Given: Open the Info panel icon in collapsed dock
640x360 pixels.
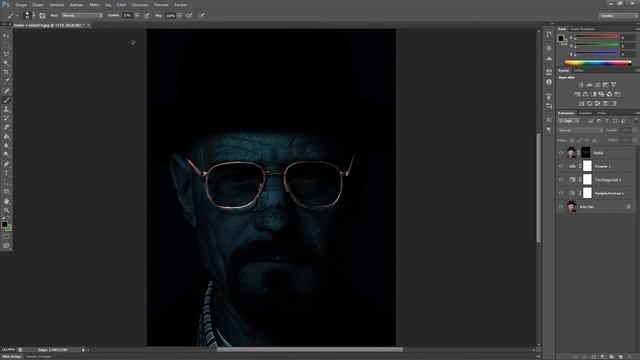Looking at the screenshot, I should point(549,82).
